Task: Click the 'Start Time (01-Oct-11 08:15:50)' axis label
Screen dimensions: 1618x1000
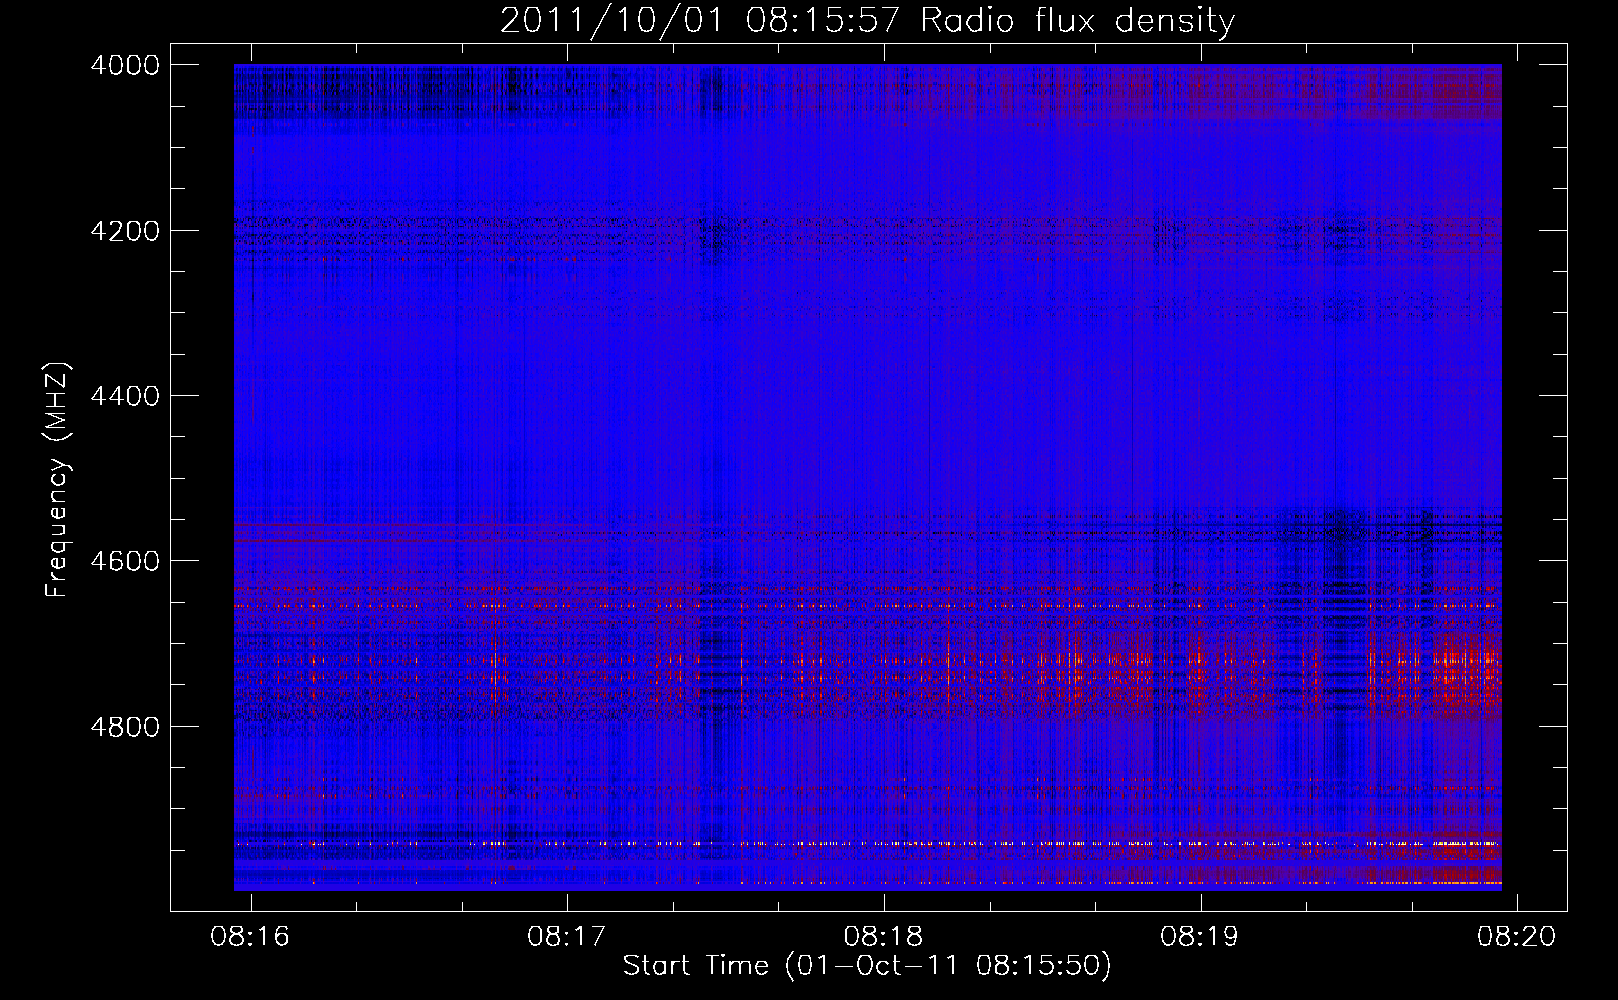Action: coord(867,966)
